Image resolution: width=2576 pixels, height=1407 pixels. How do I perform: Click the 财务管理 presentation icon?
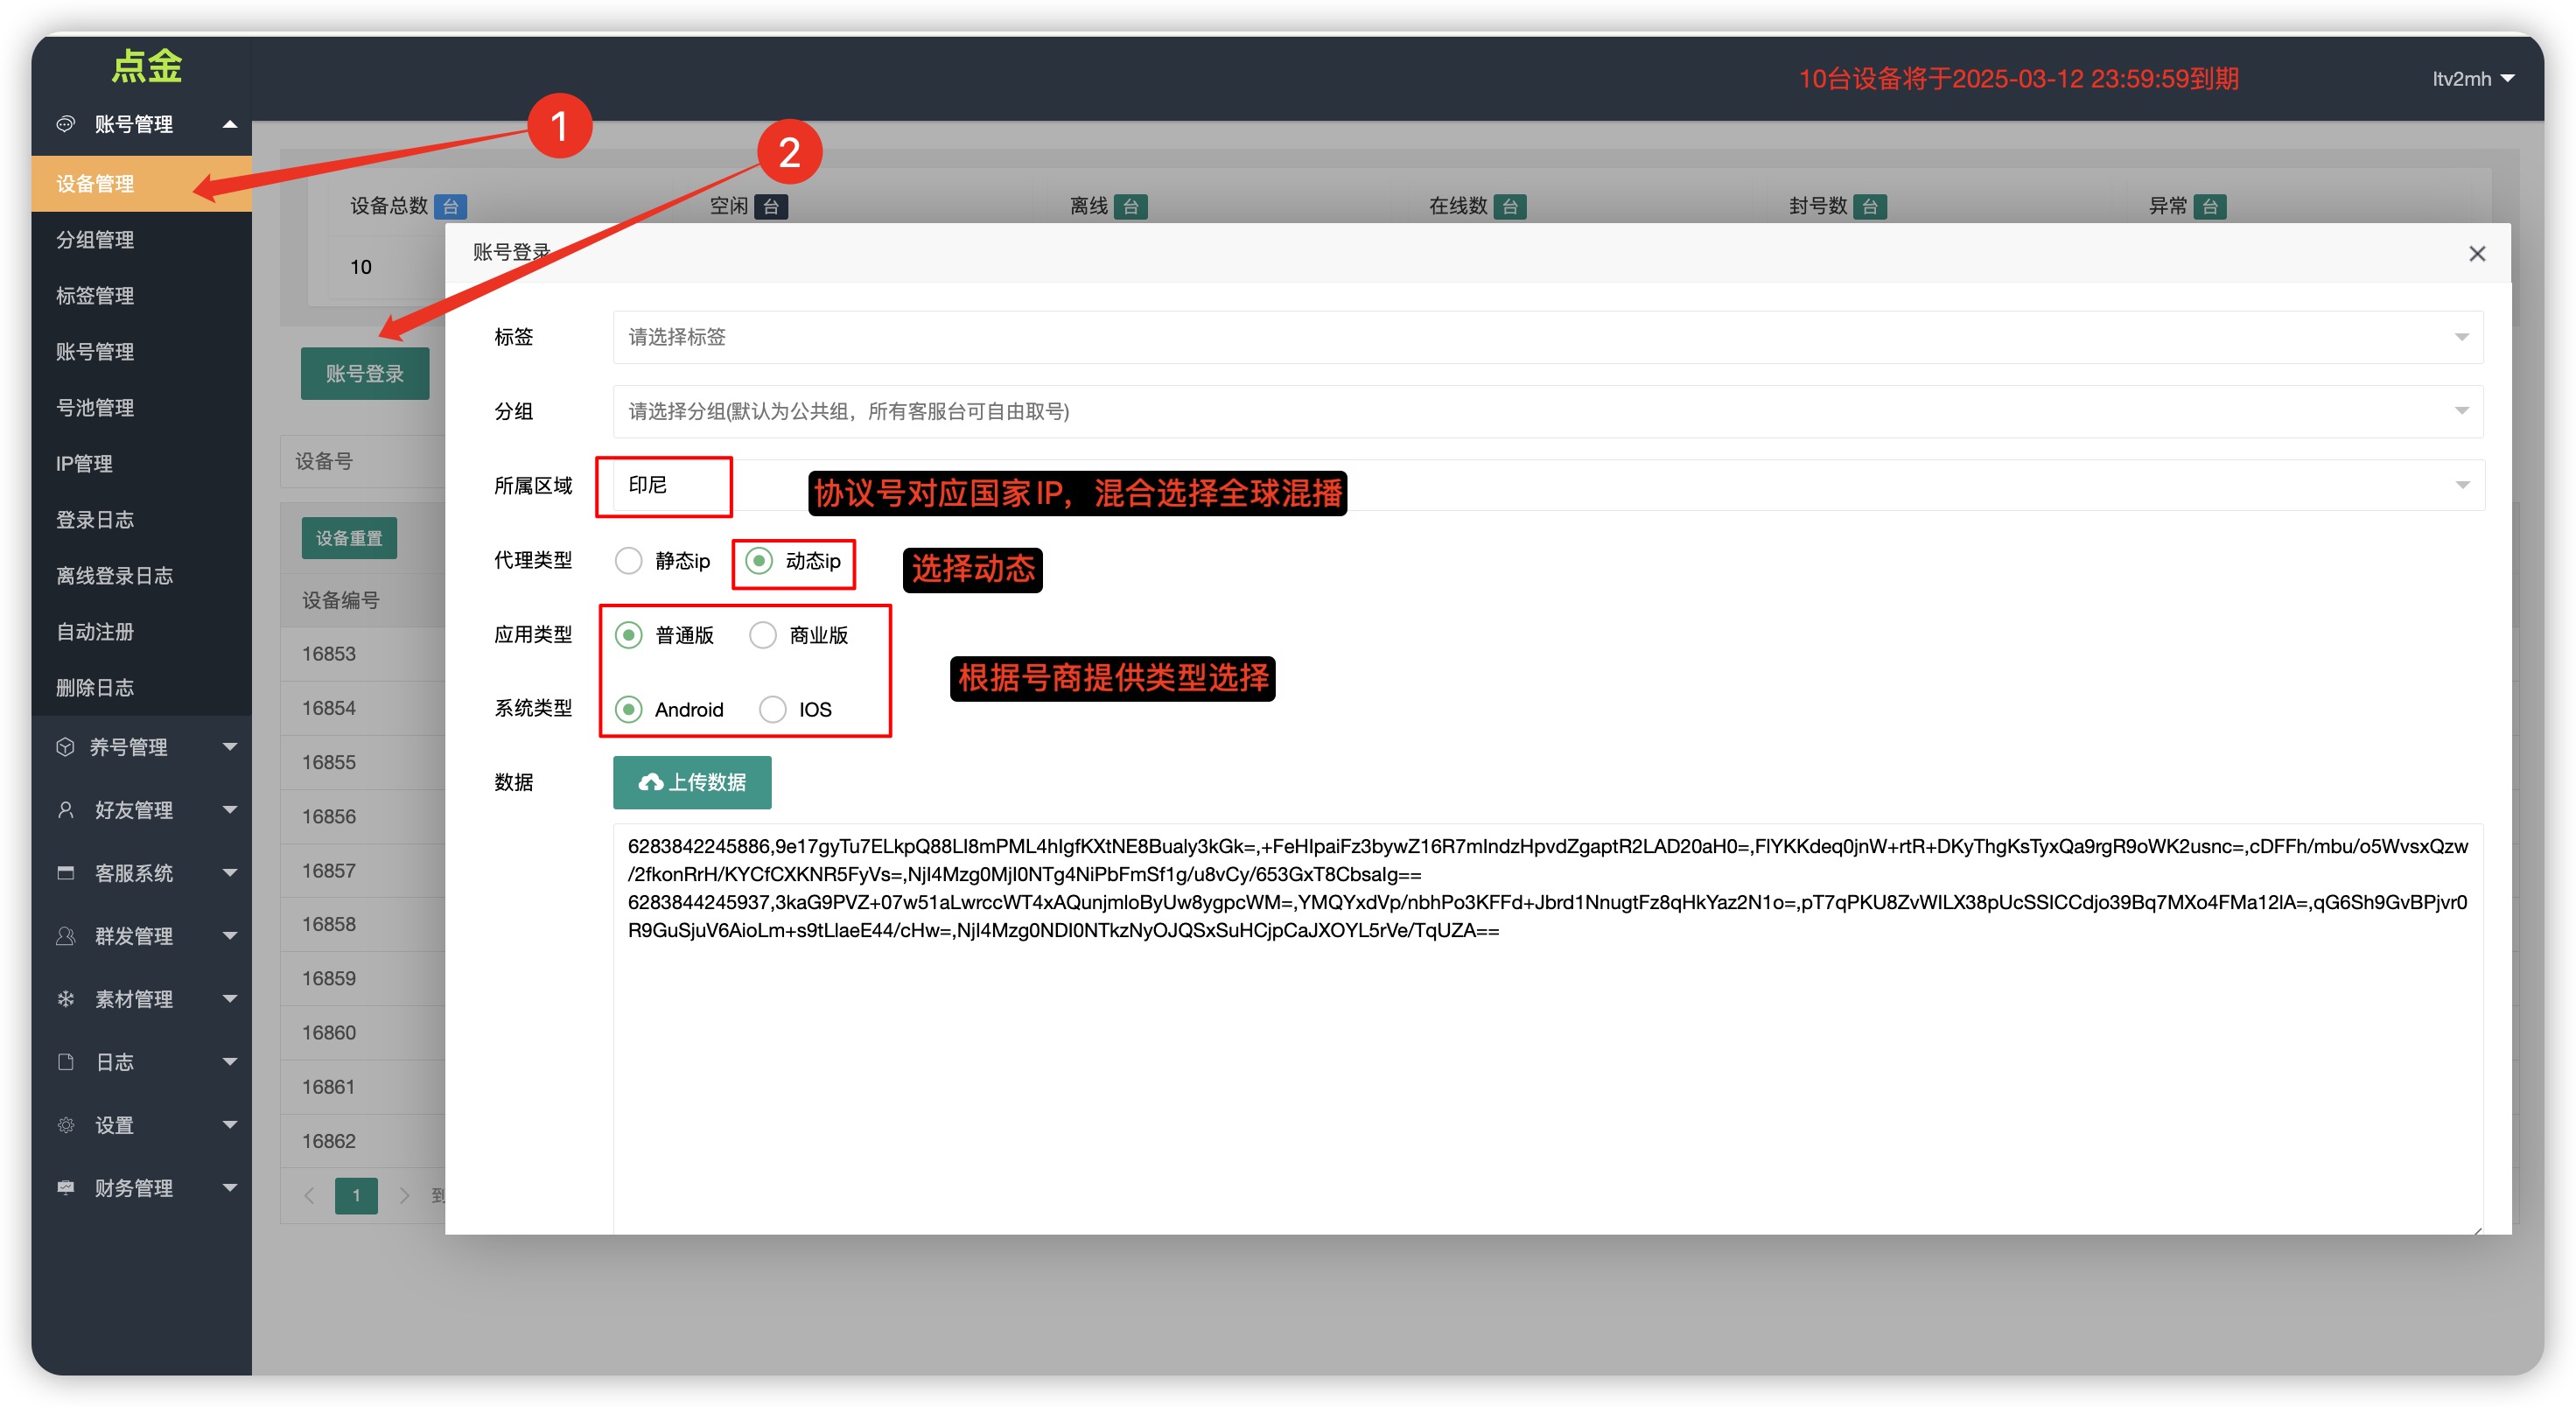click(66, 1188)
